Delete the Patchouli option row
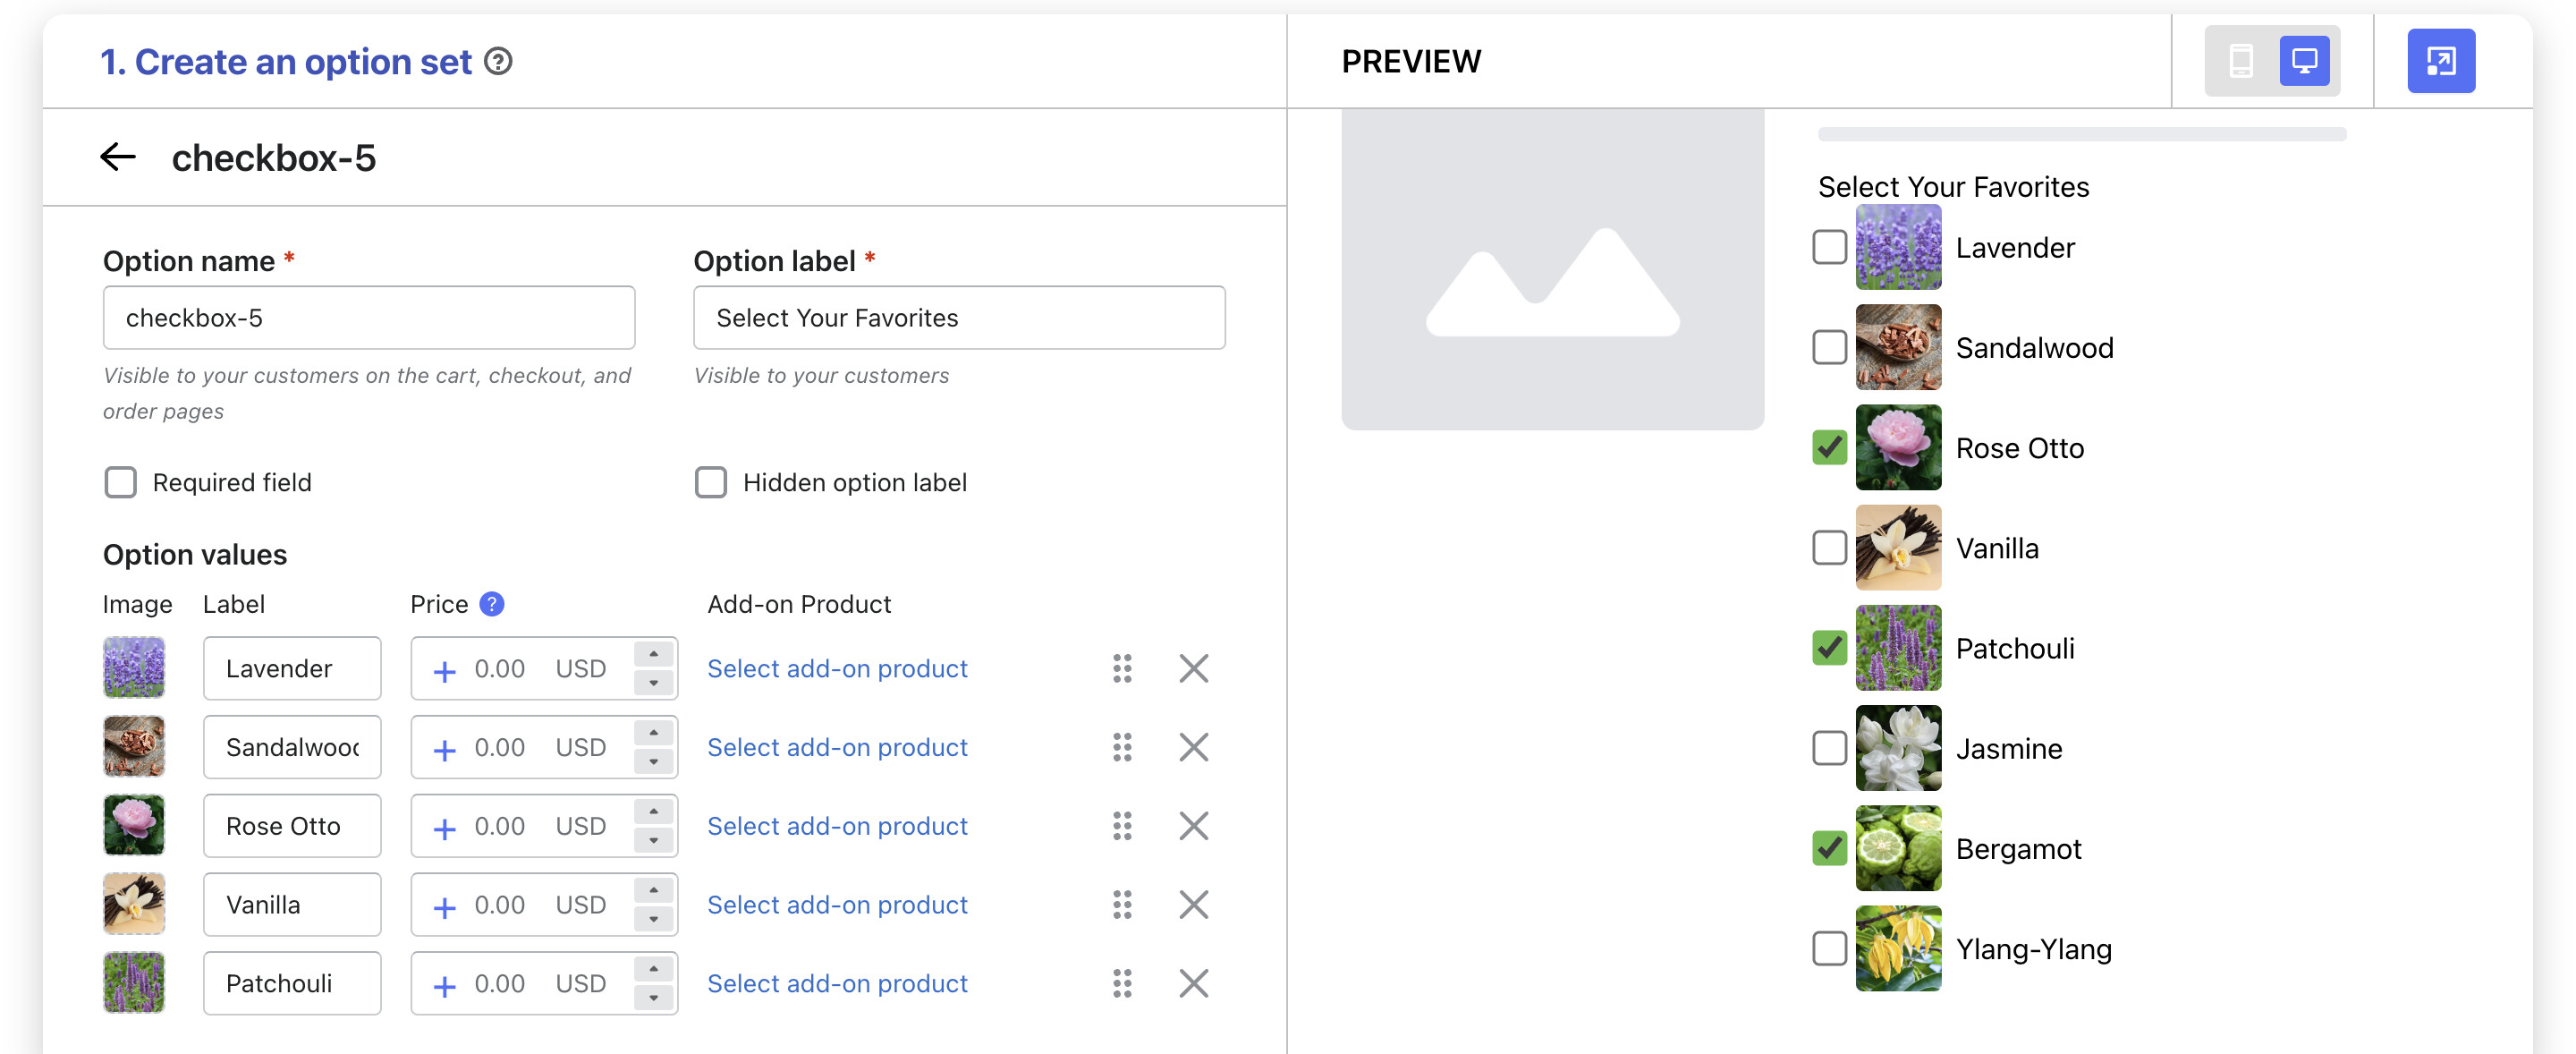The height and width of the screenshot is (1054, 2576). [x=1193, y=983]
